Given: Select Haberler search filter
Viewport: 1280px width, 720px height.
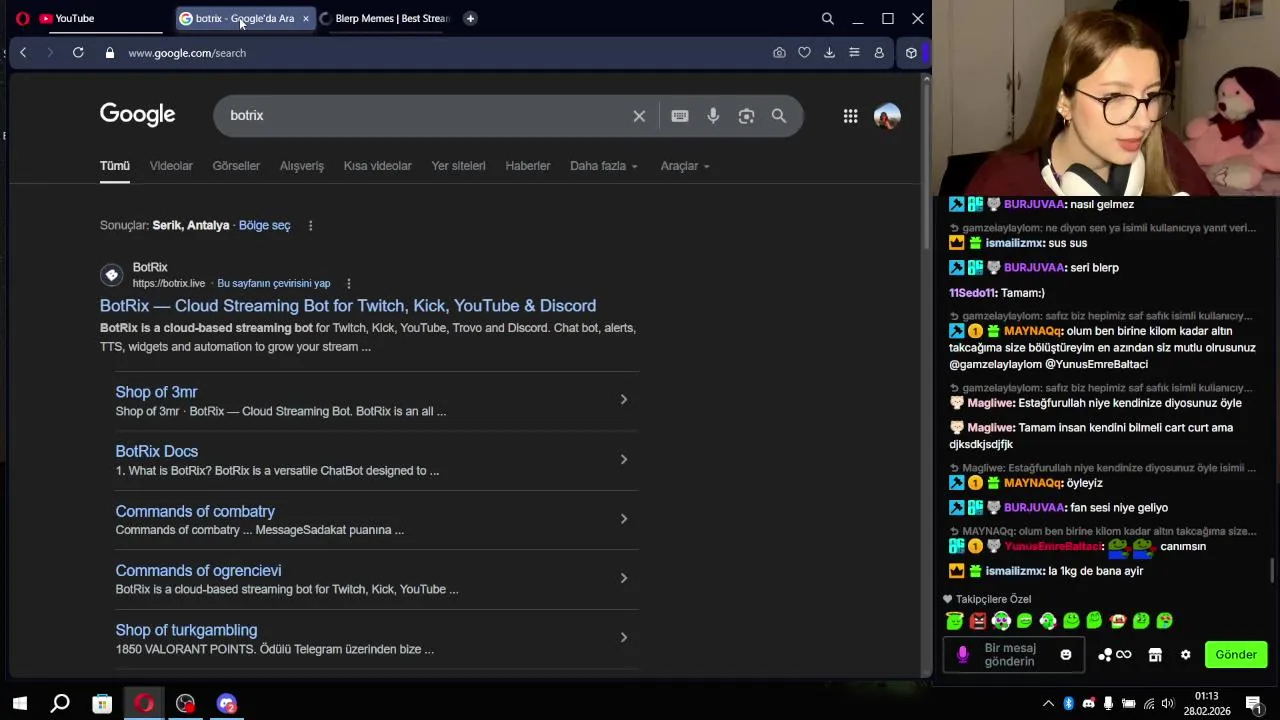Looking at the screenshot, I should (528, 166).
